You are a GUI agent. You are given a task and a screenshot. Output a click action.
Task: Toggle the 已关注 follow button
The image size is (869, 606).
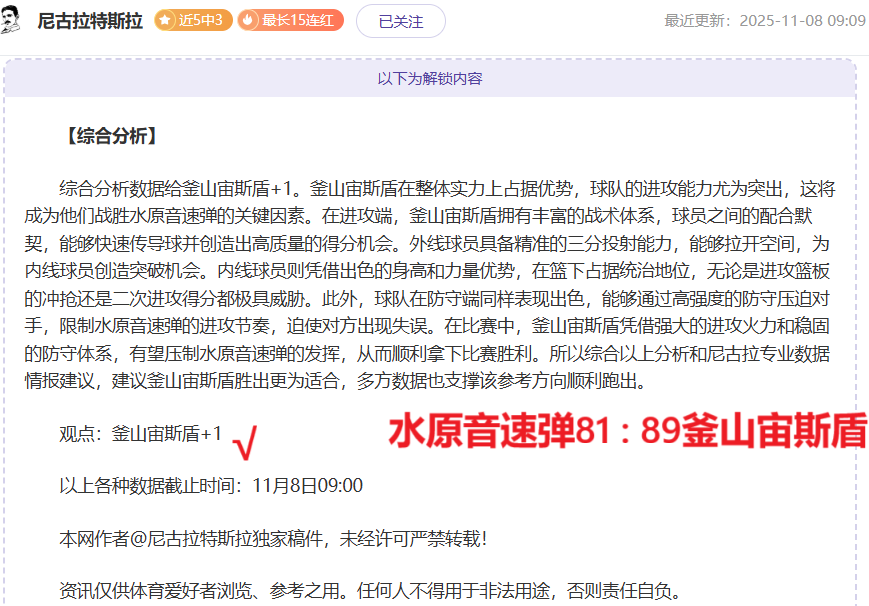[x=400, y=21]
